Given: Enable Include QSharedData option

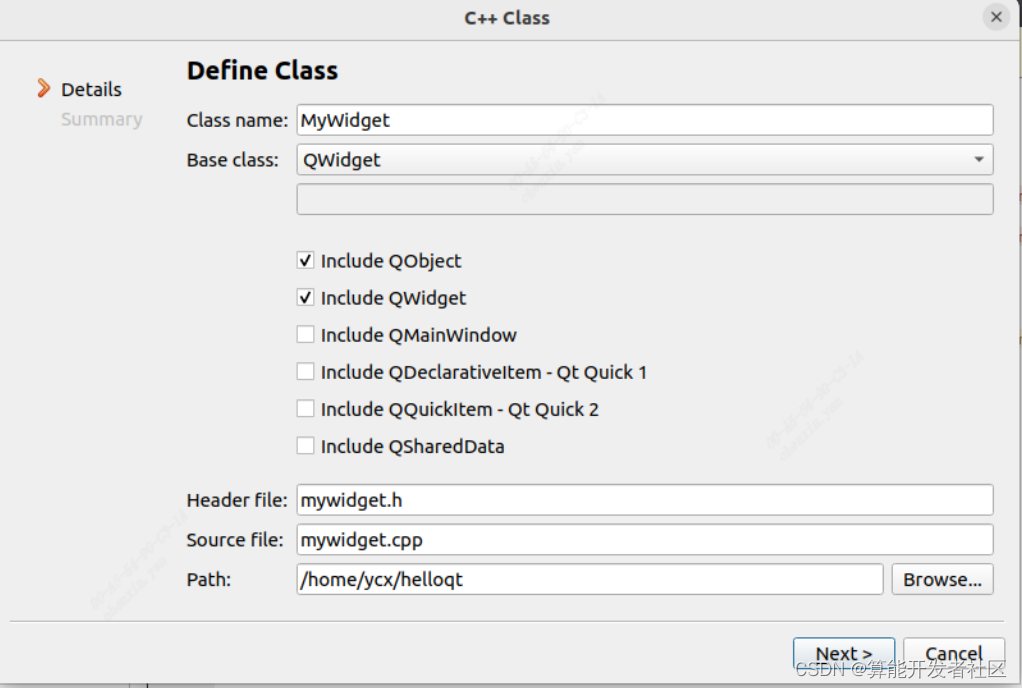Looking at the screenshot, I should (x=306, y=446).
